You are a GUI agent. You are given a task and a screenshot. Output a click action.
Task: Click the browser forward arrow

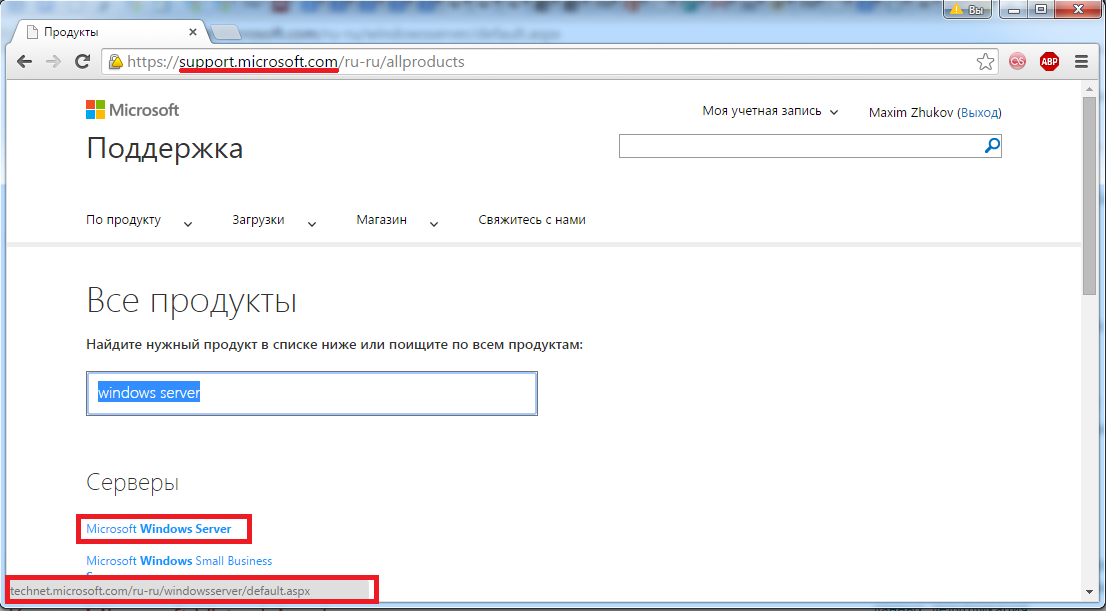54,62
